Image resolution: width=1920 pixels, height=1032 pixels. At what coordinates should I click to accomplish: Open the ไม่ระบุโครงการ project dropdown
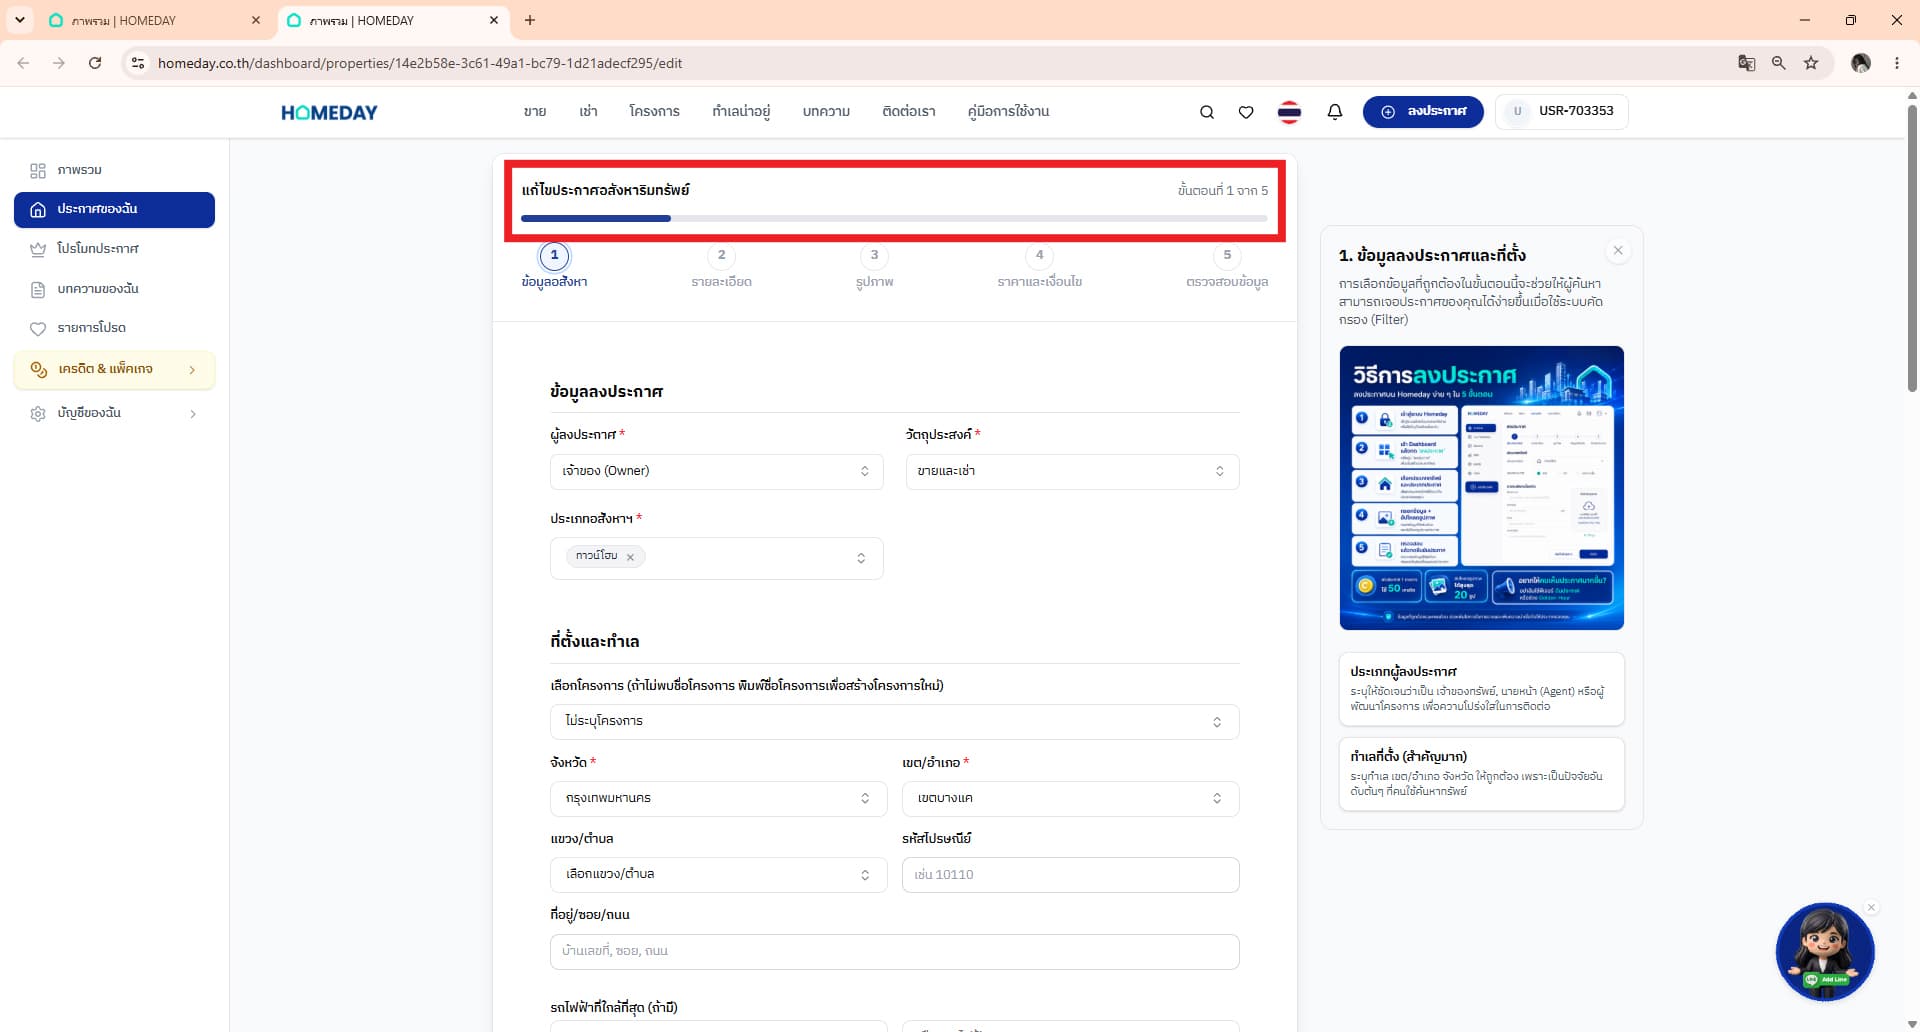(x=894, y=722)
